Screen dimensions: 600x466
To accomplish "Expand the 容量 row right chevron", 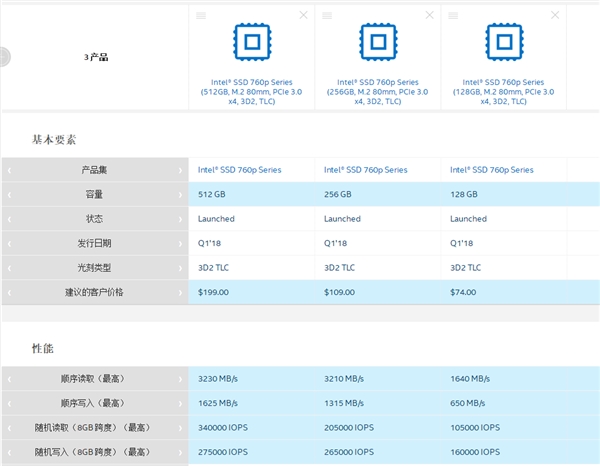I will click(180, 194).
